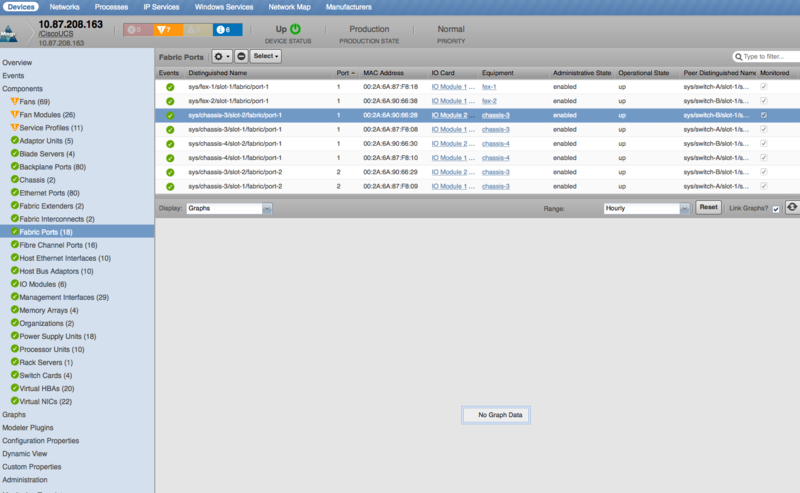This screenshot has height=493, width=800.
Task: Click the event status icon for sys/fex-1/slot-1/fabric/port-1
Action: point(170,87)
